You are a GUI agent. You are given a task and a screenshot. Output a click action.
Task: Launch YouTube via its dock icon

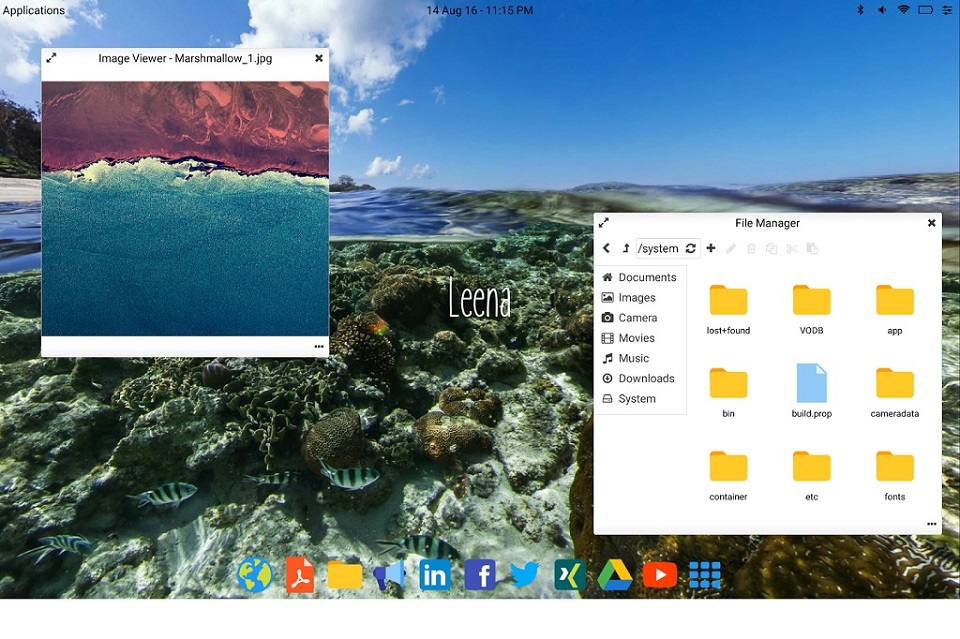point(660,575)
